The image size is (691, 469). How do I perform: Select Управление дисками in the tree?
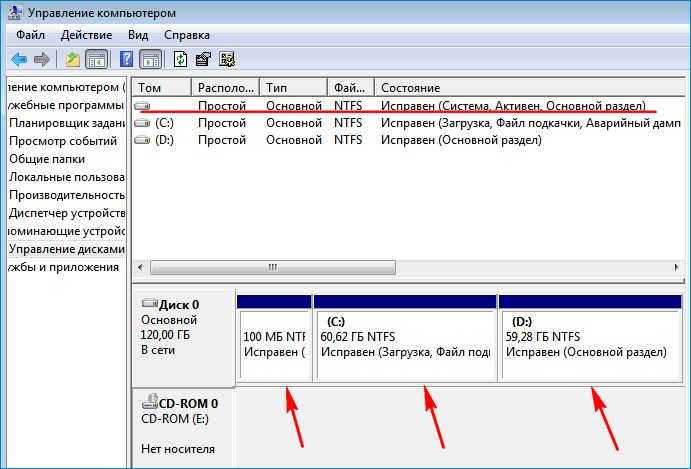(67, 249)
